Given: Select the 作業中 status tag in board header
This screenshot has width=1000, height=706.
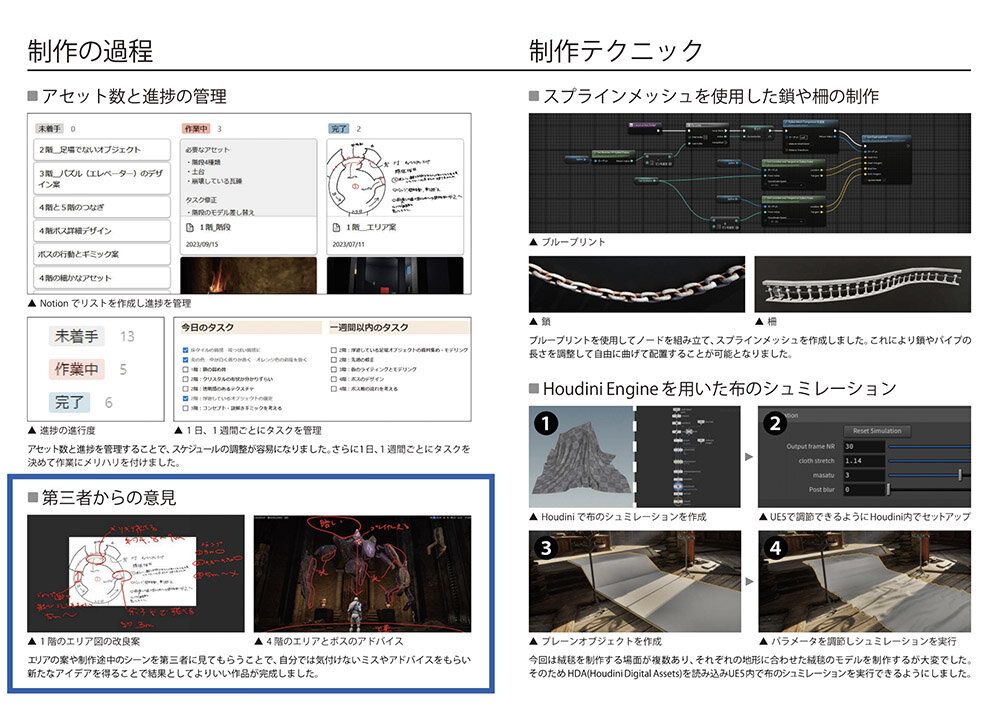Looking at the screenshot, I should pyautogui.click(x=197, y=129).
